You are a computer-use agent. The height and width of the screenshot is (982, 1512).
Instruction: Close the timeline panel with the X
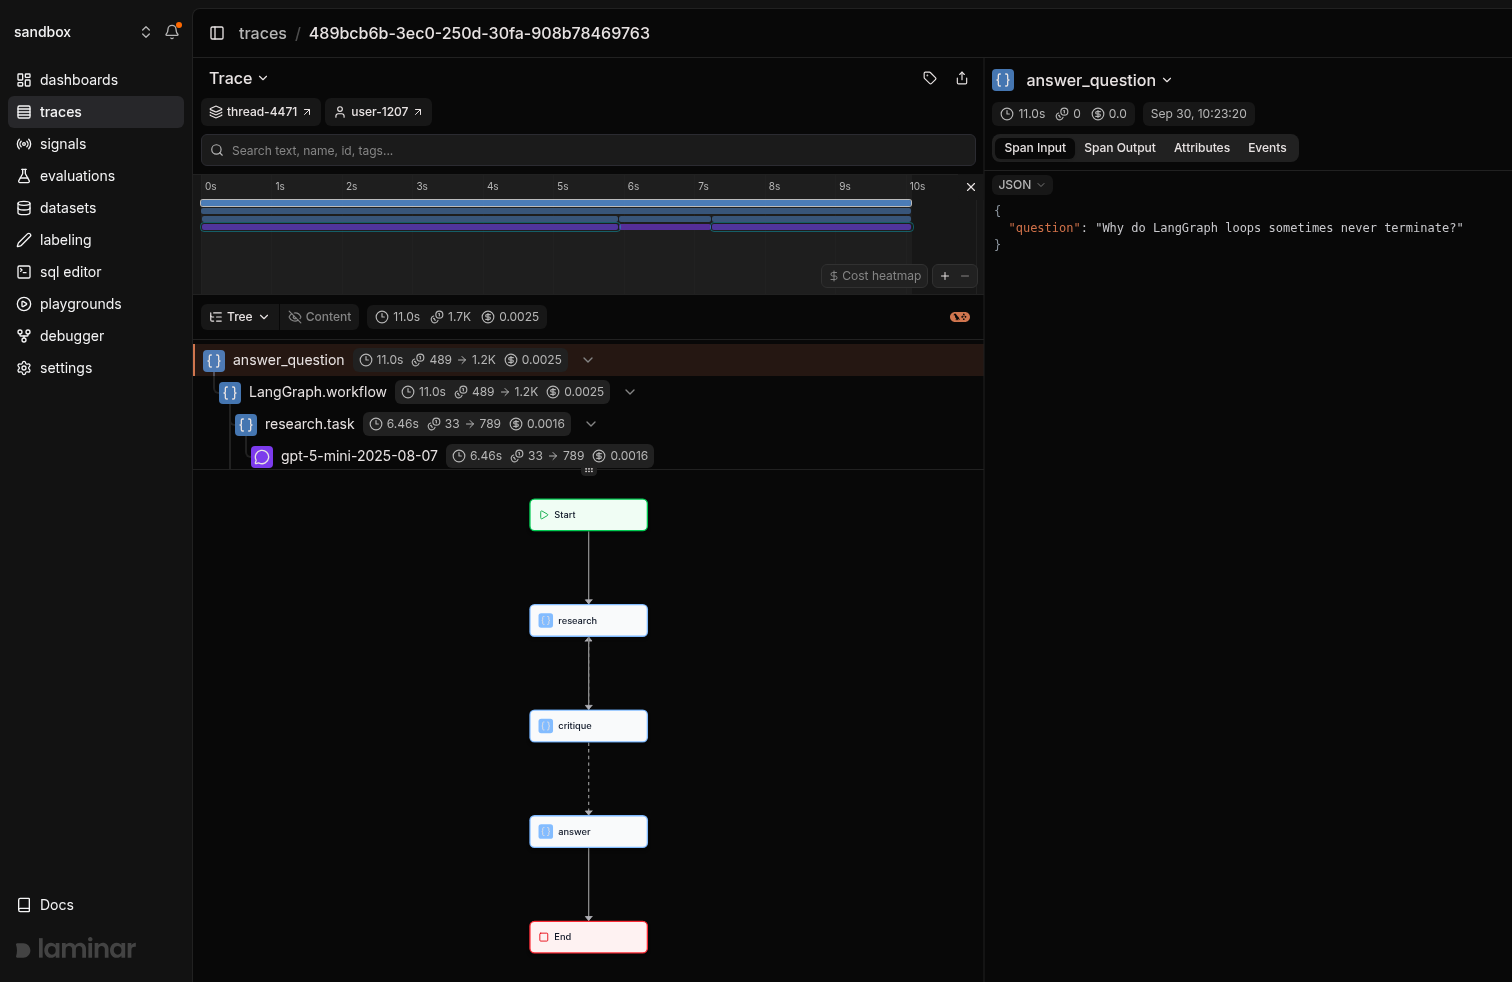click(970, 187)
